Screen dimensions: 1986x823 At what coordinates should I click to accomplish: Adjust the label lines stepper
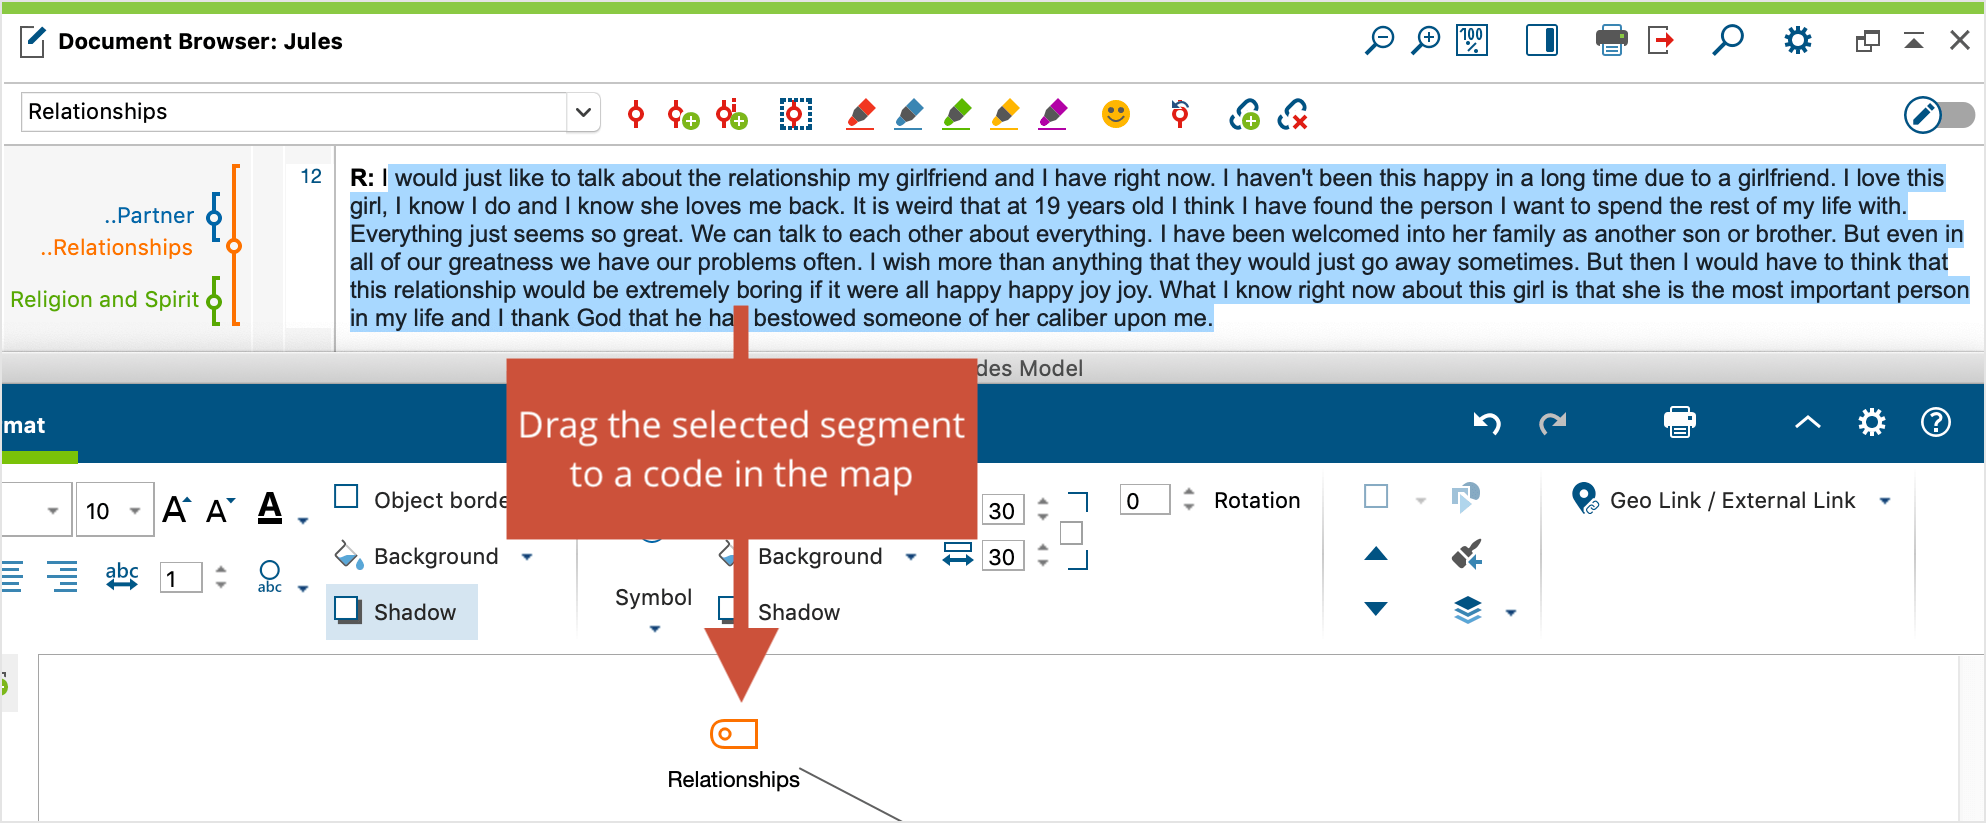pos(221,577)
